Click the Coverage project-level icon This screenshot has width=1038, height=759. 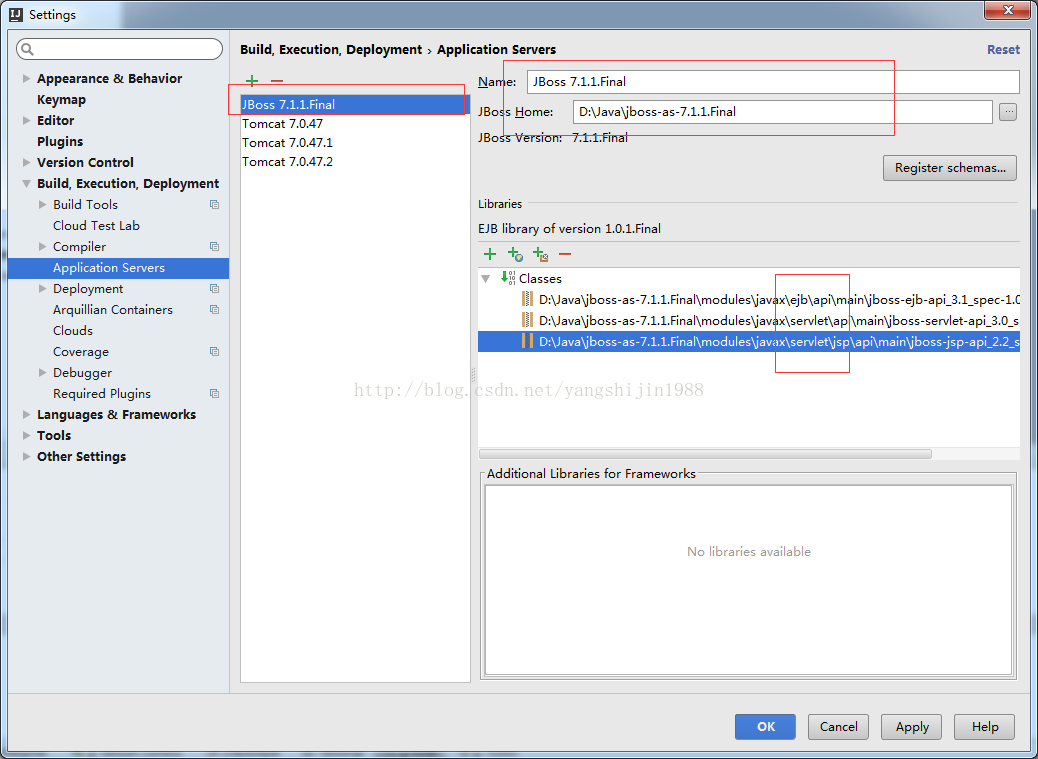coord(214,351)
